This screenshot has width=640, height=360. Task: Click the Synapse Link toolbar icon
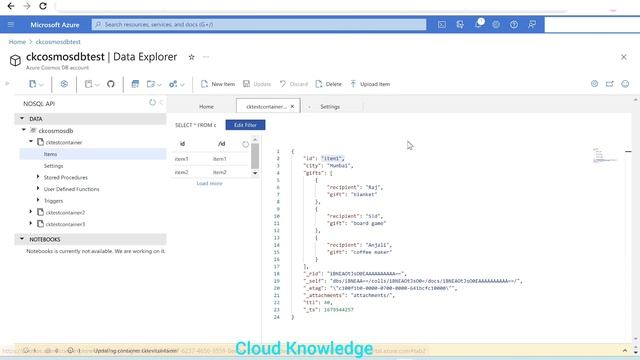pos(64,84)
